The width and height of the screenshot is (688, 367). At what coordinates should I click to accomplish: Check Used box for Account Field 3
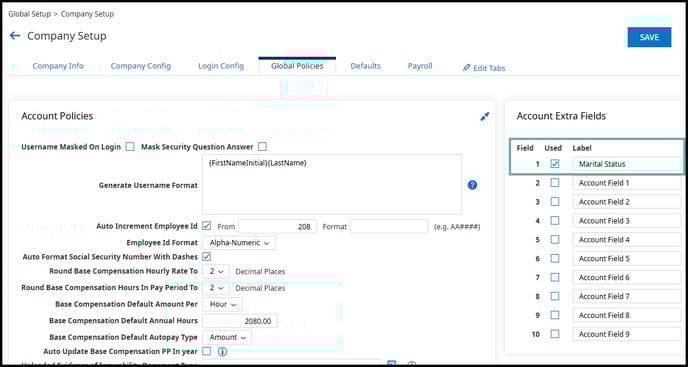555,220
